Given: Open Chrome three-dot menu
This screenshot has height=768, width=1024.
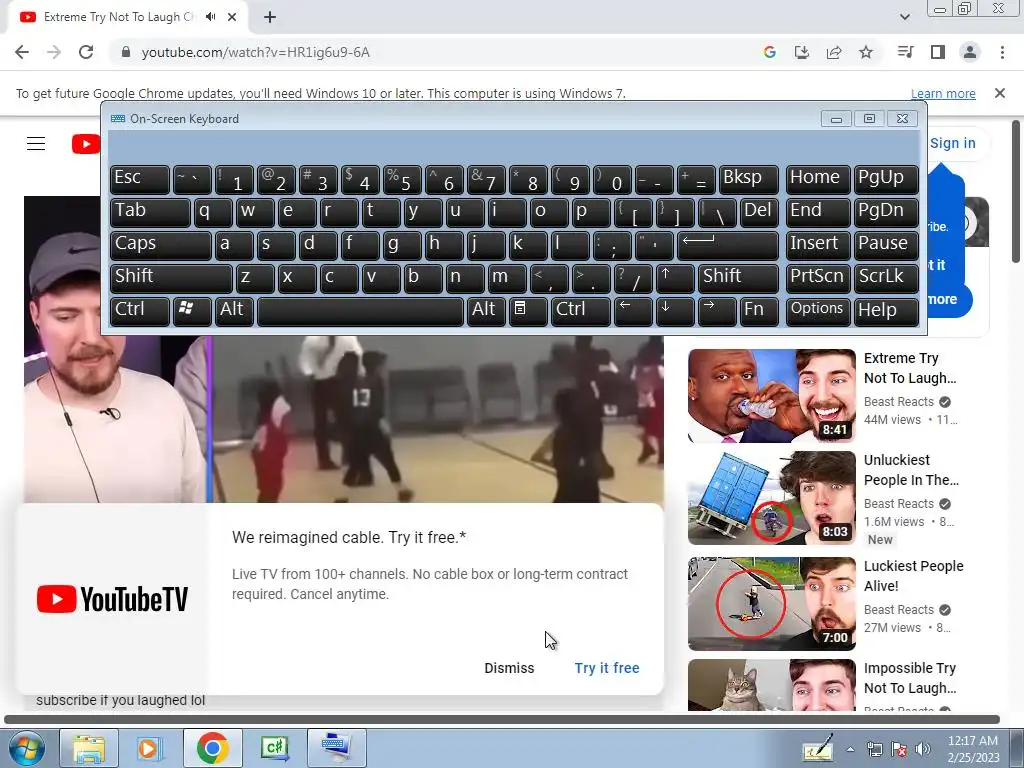Looking at the screenshot, I should (x=1002, y=52).
